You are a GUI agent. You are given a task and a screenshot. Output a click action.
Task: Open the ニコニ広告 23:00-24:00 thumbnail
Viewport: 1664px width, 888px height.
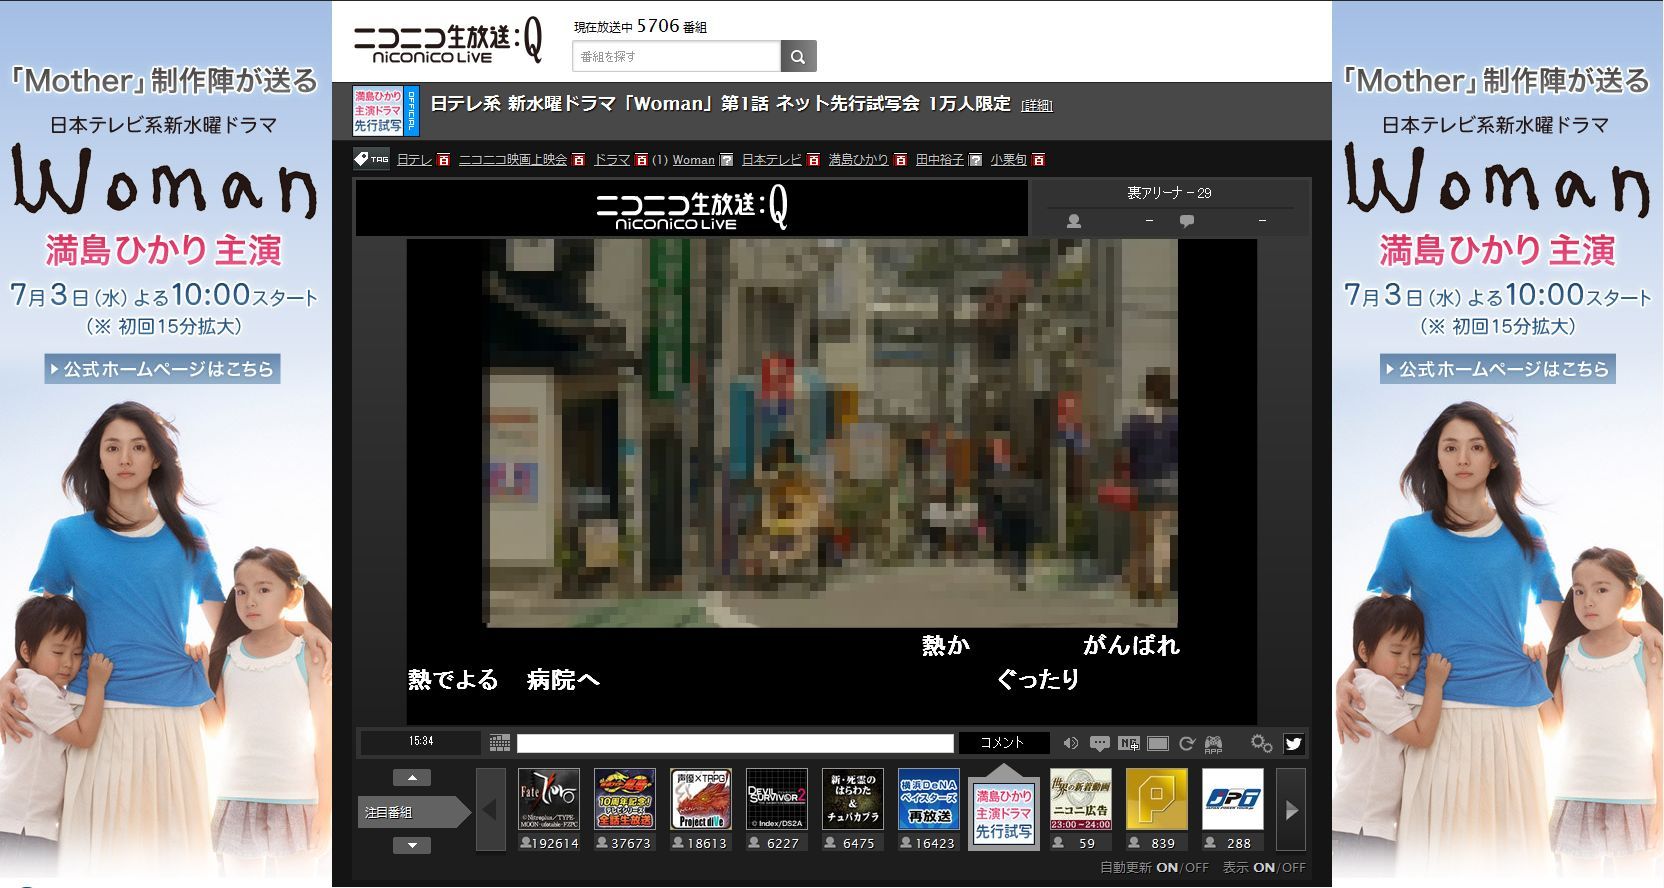[x=1081, y=799]
